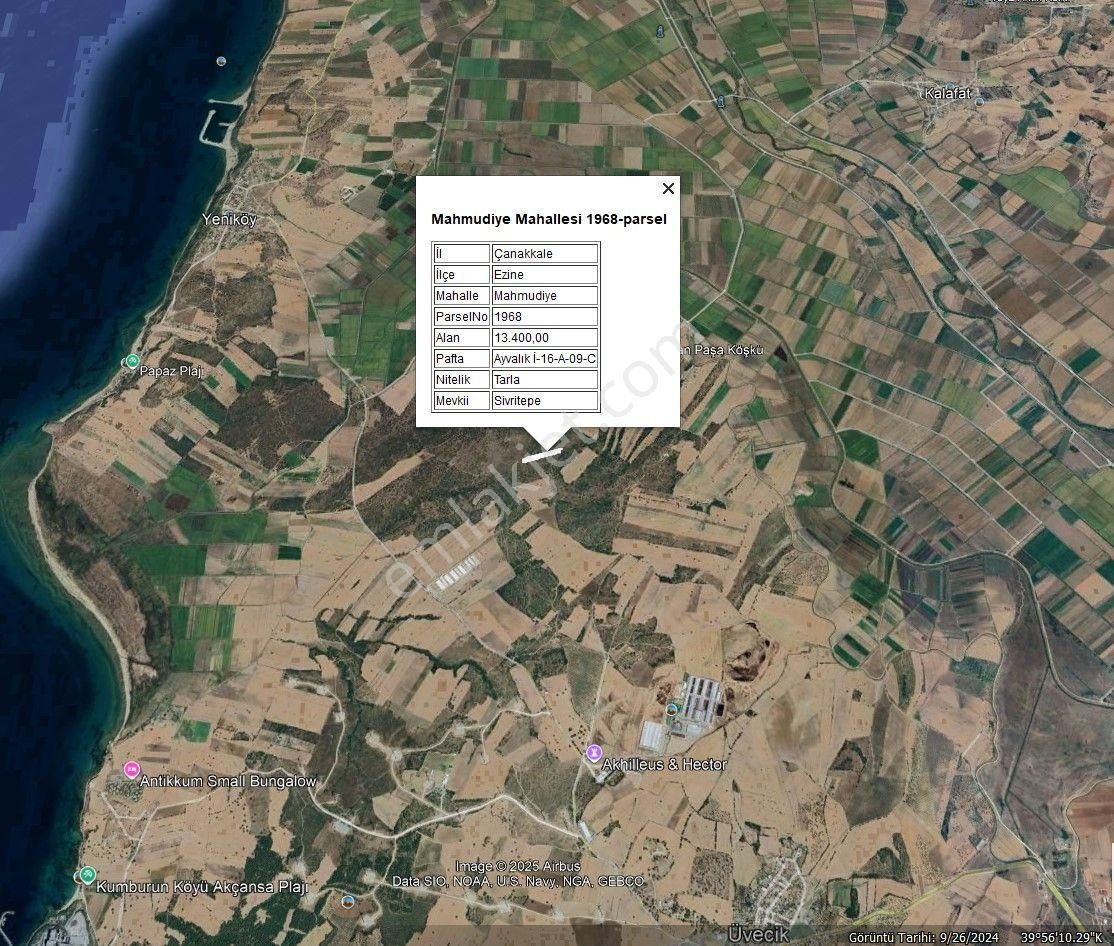
Task: Close the Mahmudiye parcel info popup
Action: click(x=668, y=188)
